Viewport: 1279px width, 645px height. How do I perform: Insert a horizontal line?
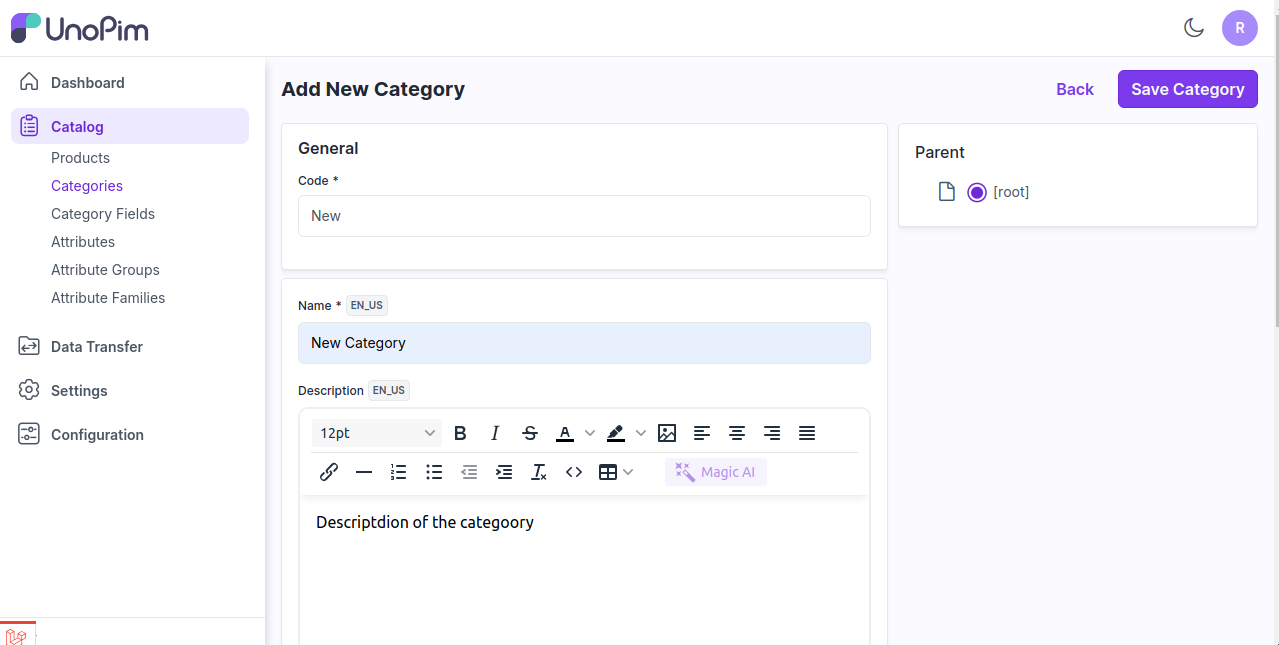coord(364,472)
